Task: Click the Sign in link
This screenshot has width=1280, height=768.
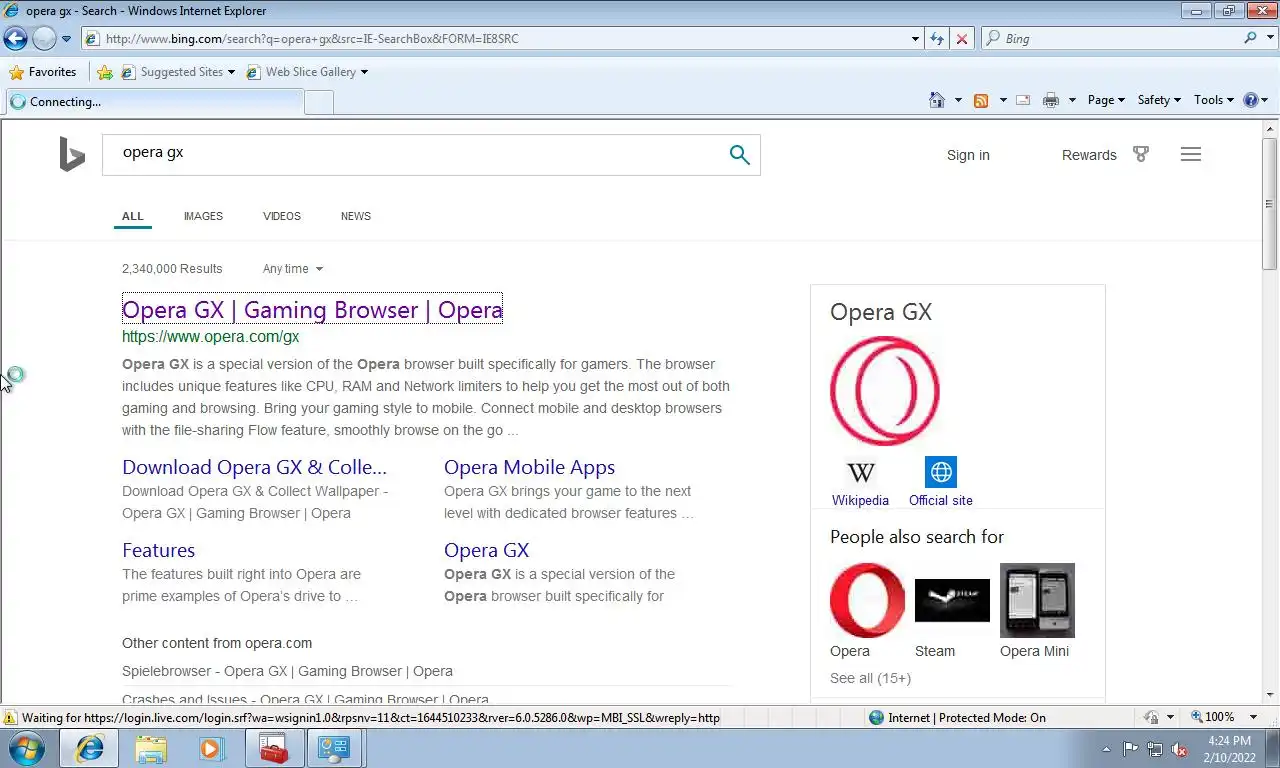Action: pyautogui.click(x=968, y=155)
